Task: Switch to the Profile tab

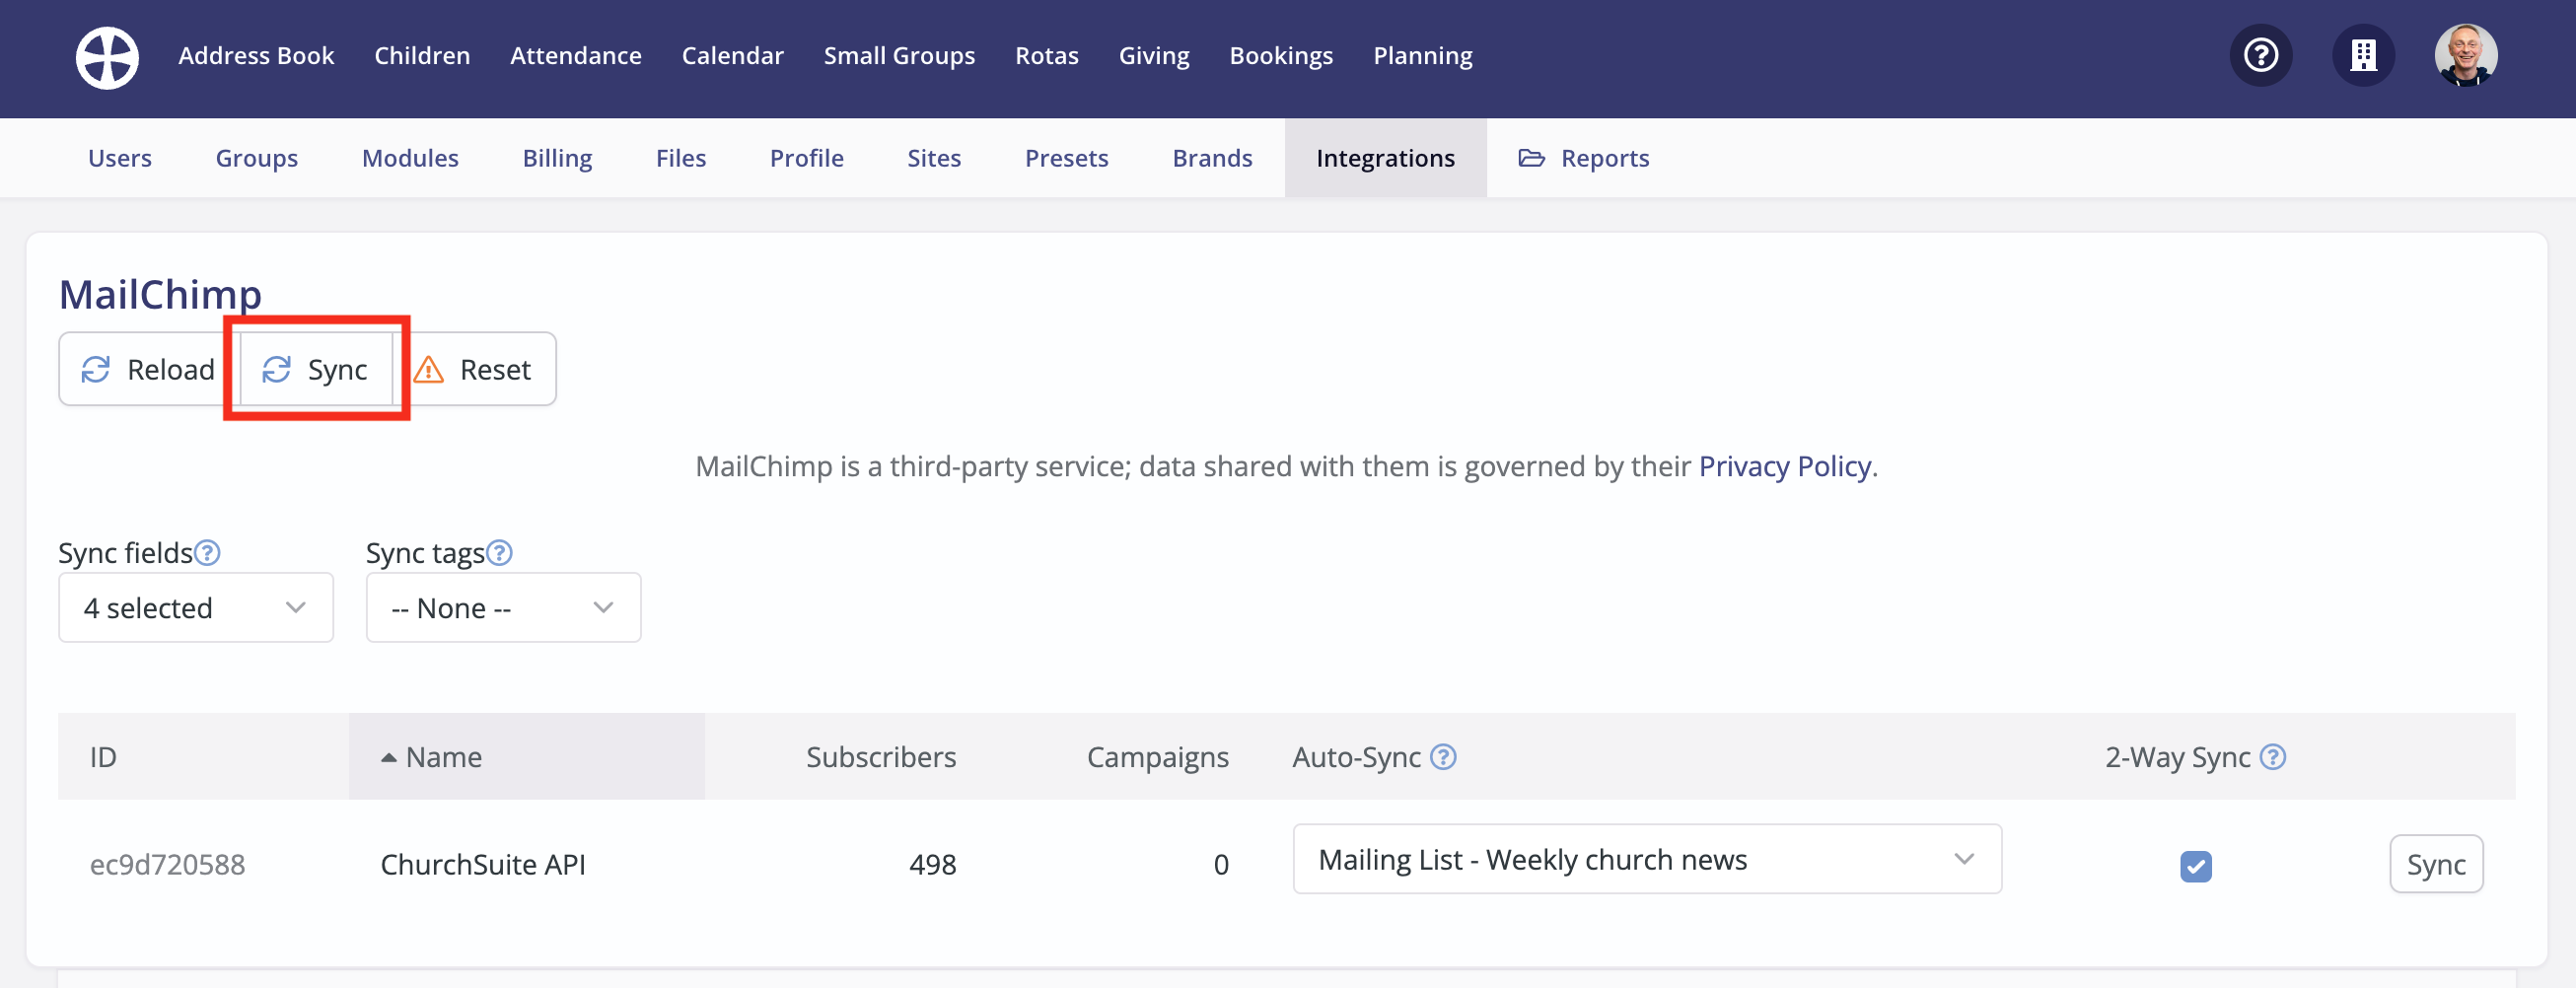Action: [x=807, y=158]
